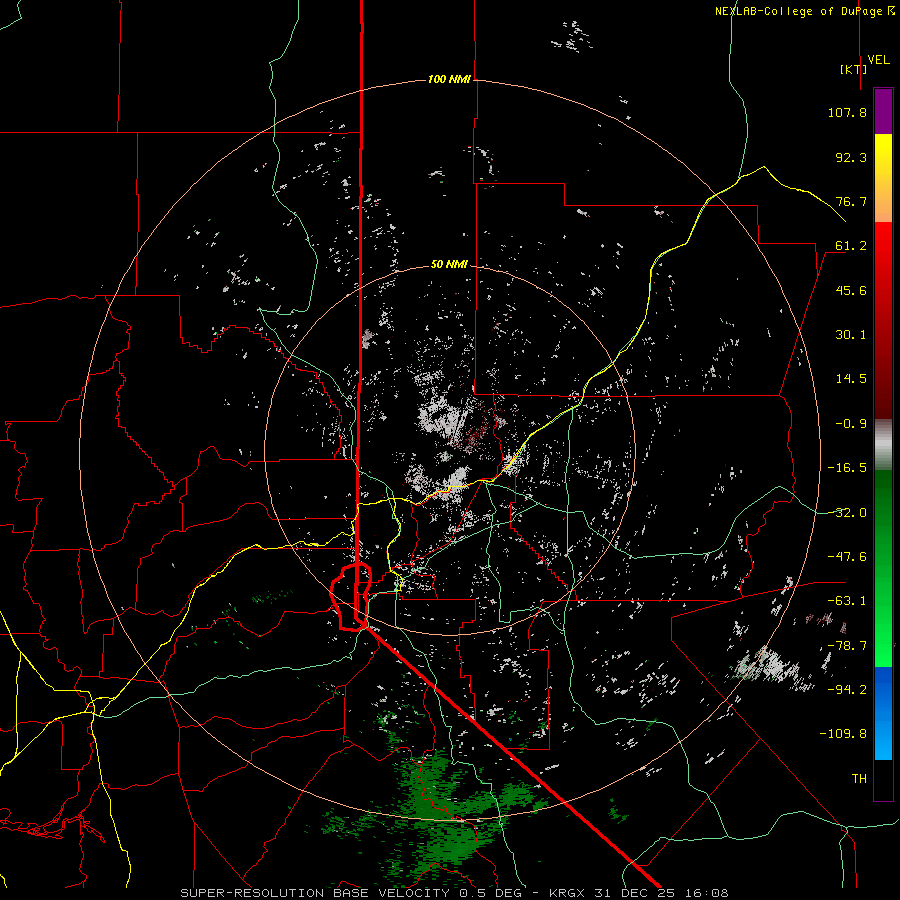Click the 92.3 velocity scale value
The height and width of the screenshot is (900, 900).
tap(851, 157)
